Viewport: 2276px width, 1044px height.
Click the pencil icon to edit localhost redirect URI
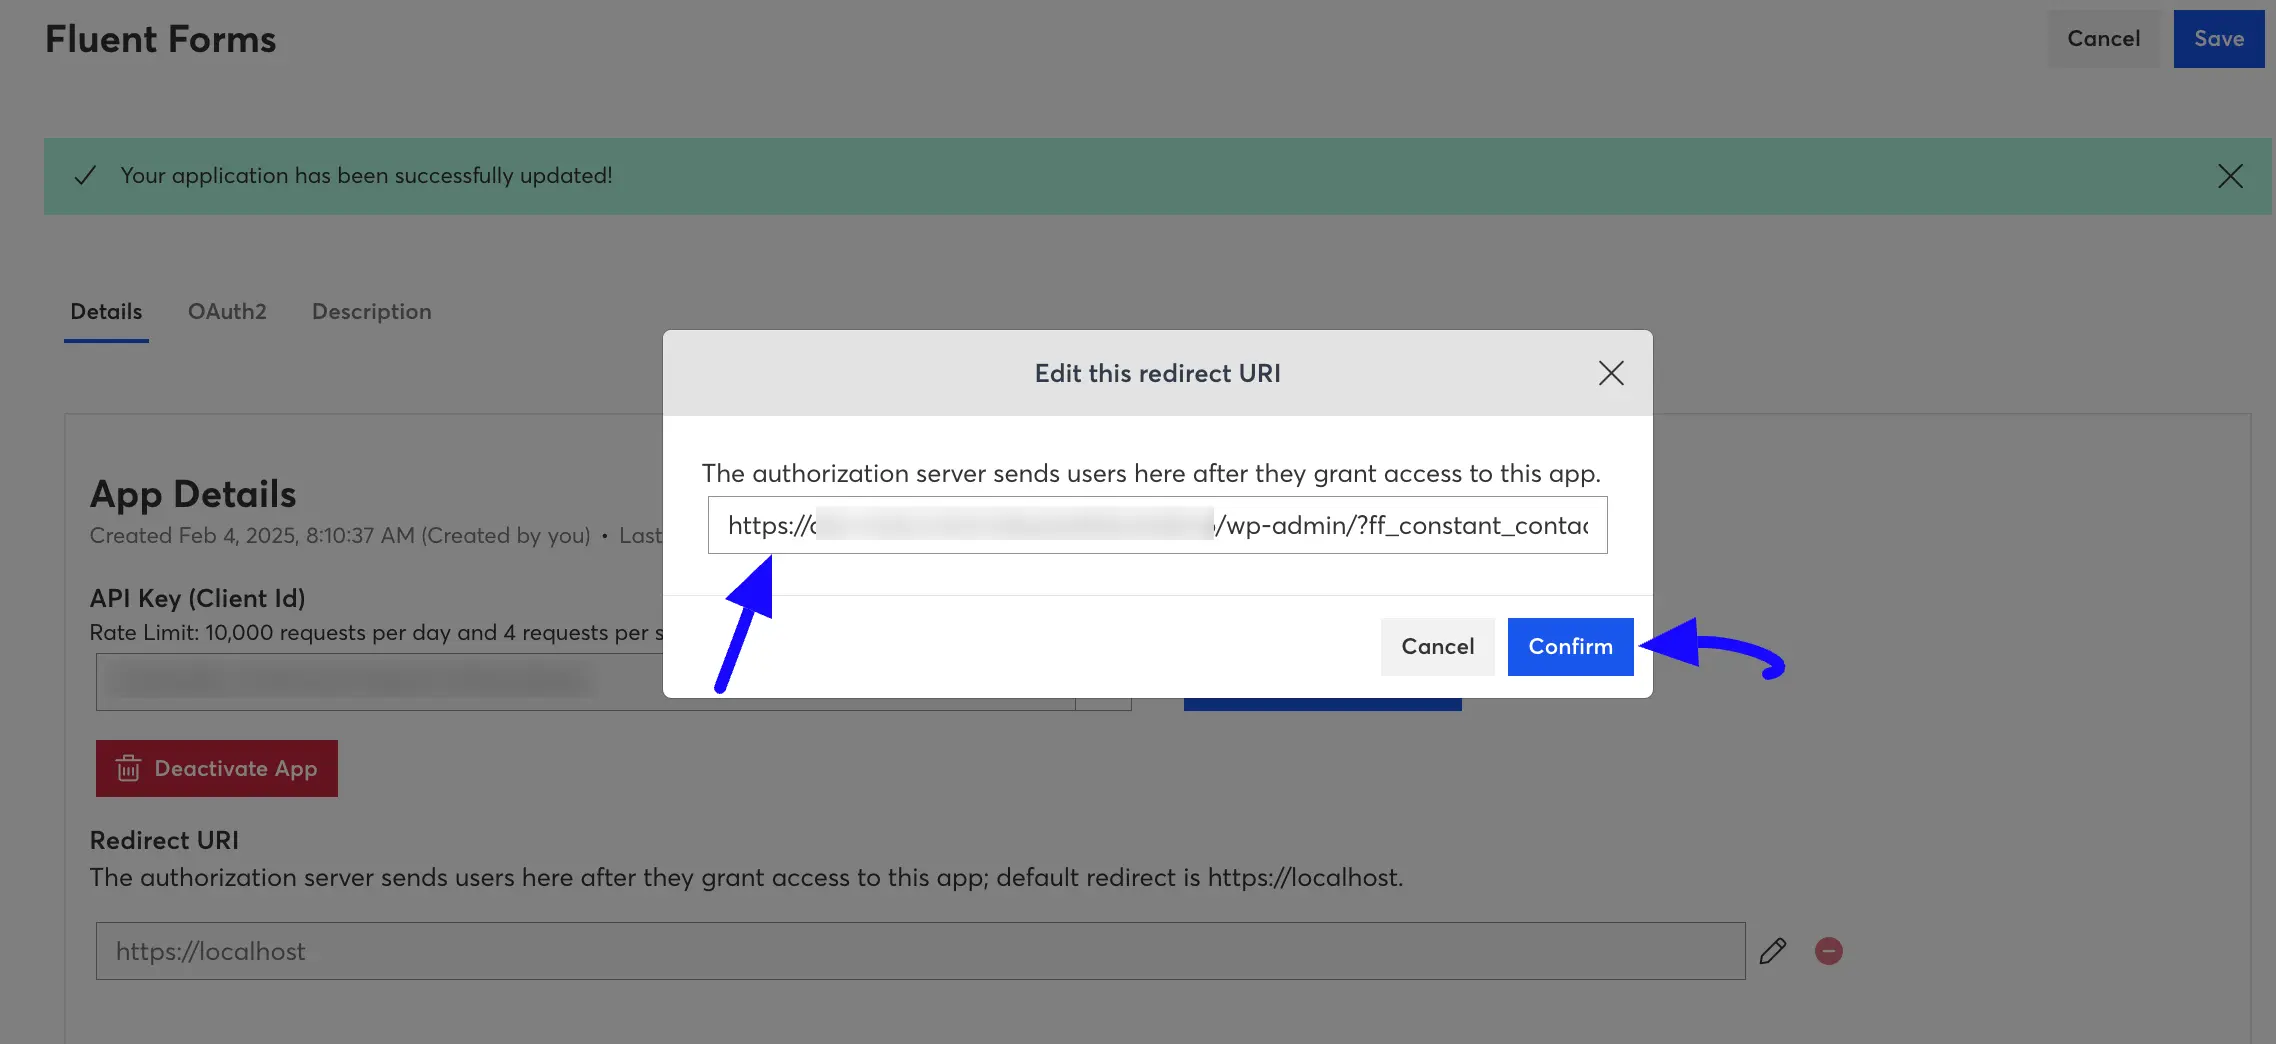tap(1772, 950)
